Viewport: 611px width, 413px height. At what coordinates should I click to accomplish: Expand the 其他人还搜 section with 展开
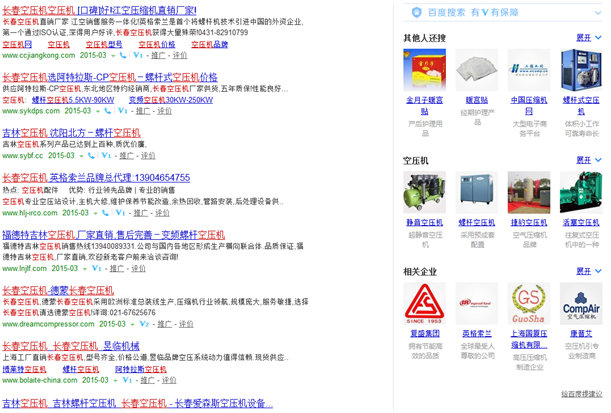(588, 38)
